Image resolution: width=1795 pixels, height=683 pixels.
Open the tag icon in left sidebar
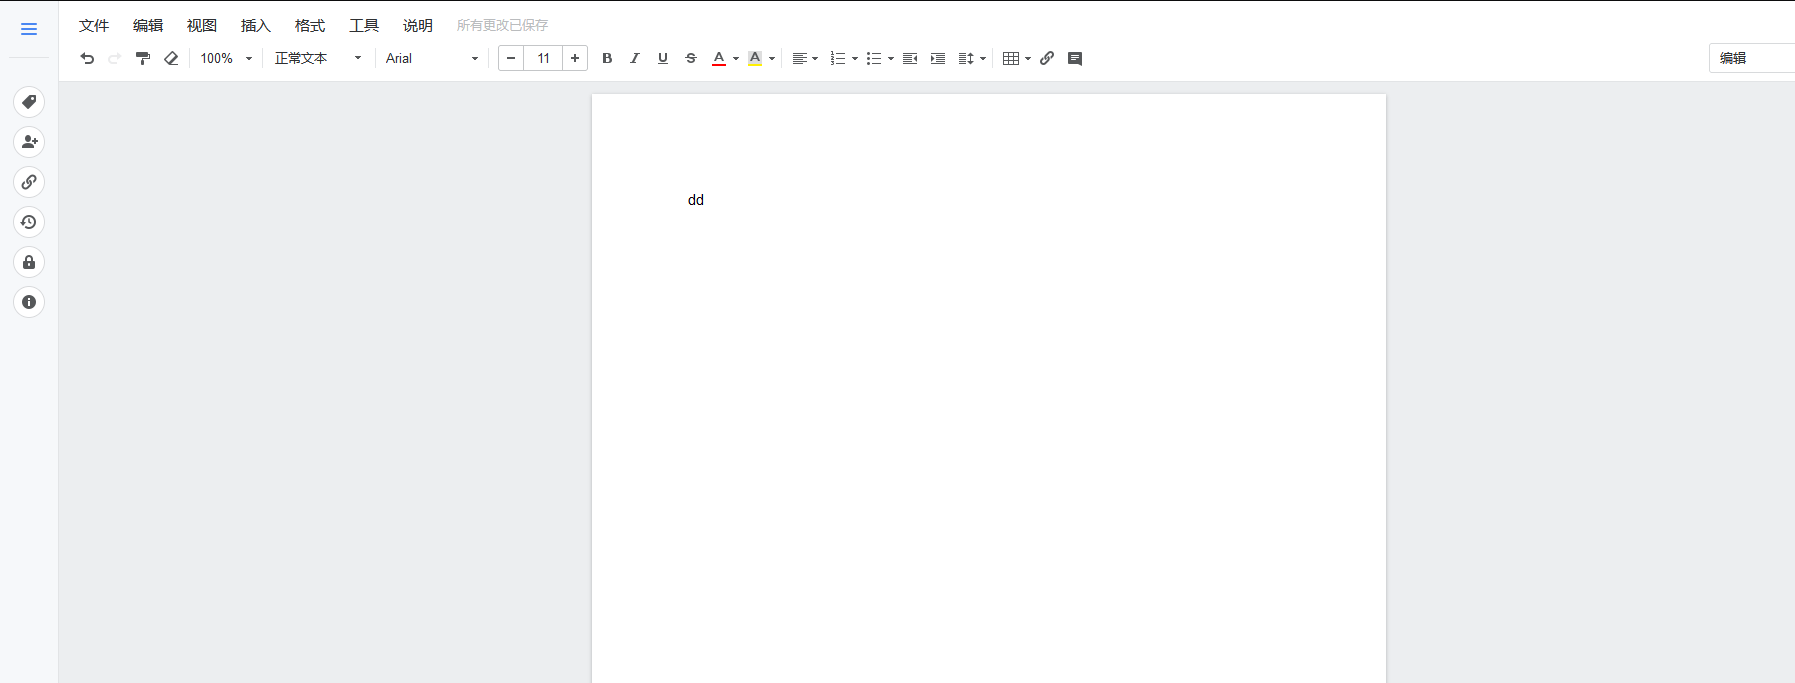pos(29,102)
